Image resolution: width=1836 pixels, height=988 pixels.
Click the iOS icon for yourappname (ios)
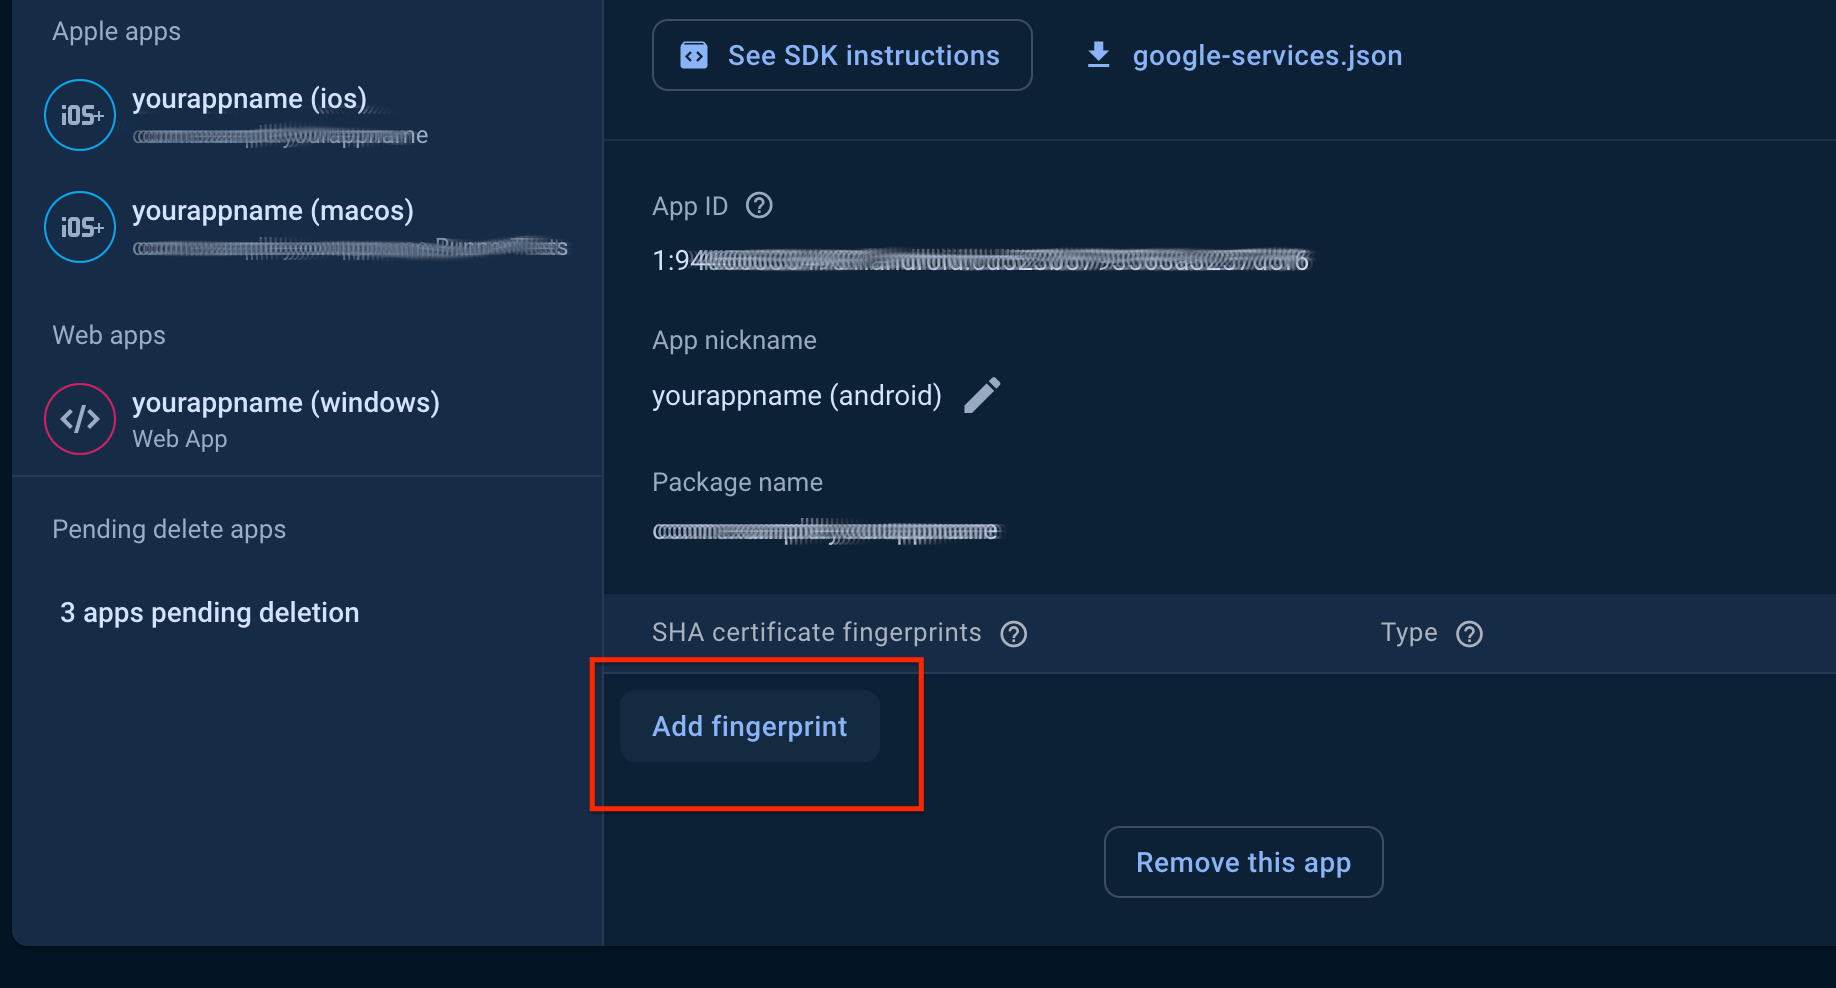80,115
